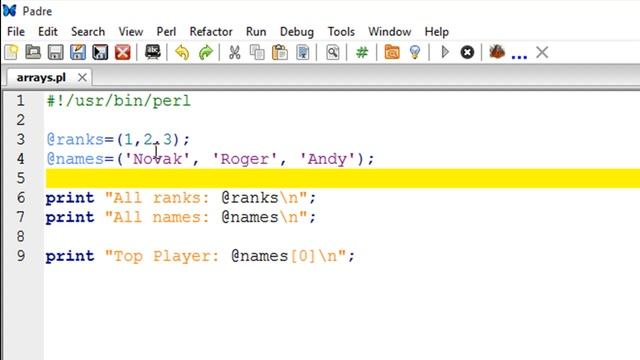Click the green Redo arrow icon
640x360 pixels.
pos(206,53)
